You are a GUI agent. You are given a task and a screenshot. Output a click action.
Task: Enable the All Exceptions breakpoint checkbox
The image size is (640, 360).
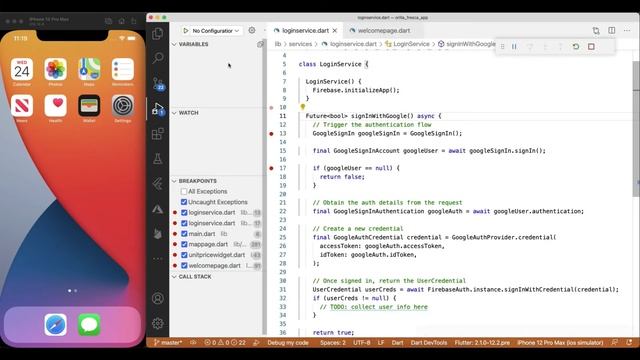pos(184,191)
